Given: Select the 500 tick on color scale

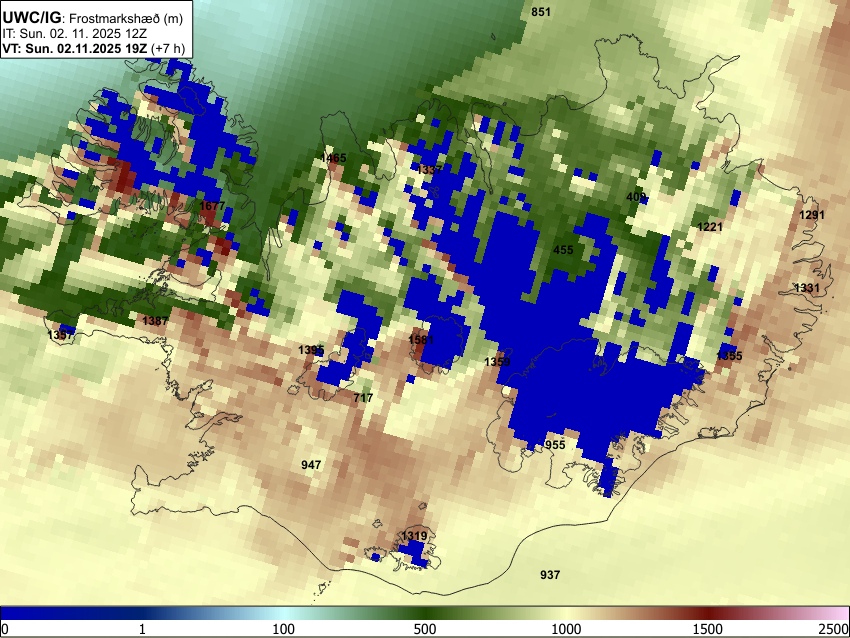Looking at the screenshot, I should coord(425,629).
